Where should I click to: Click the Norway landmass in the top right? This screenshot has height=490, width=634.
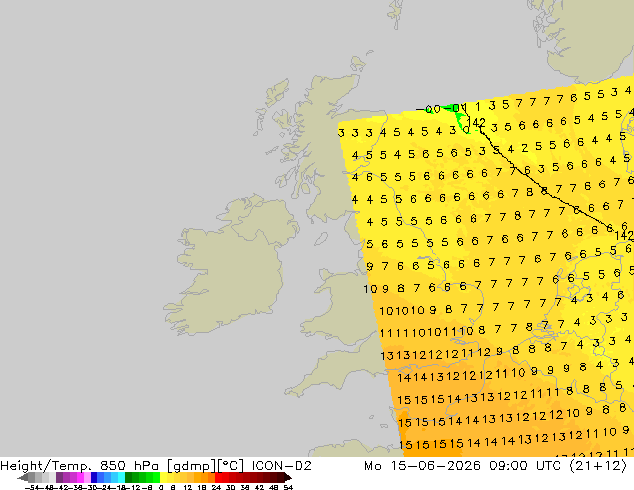point(586,36)
